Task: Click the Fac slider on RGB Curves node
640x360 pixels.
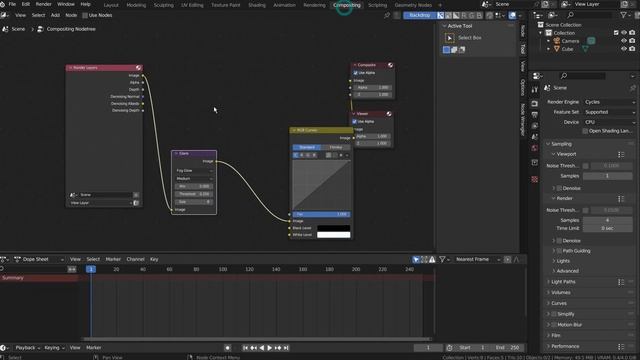Action: point(321,214)
